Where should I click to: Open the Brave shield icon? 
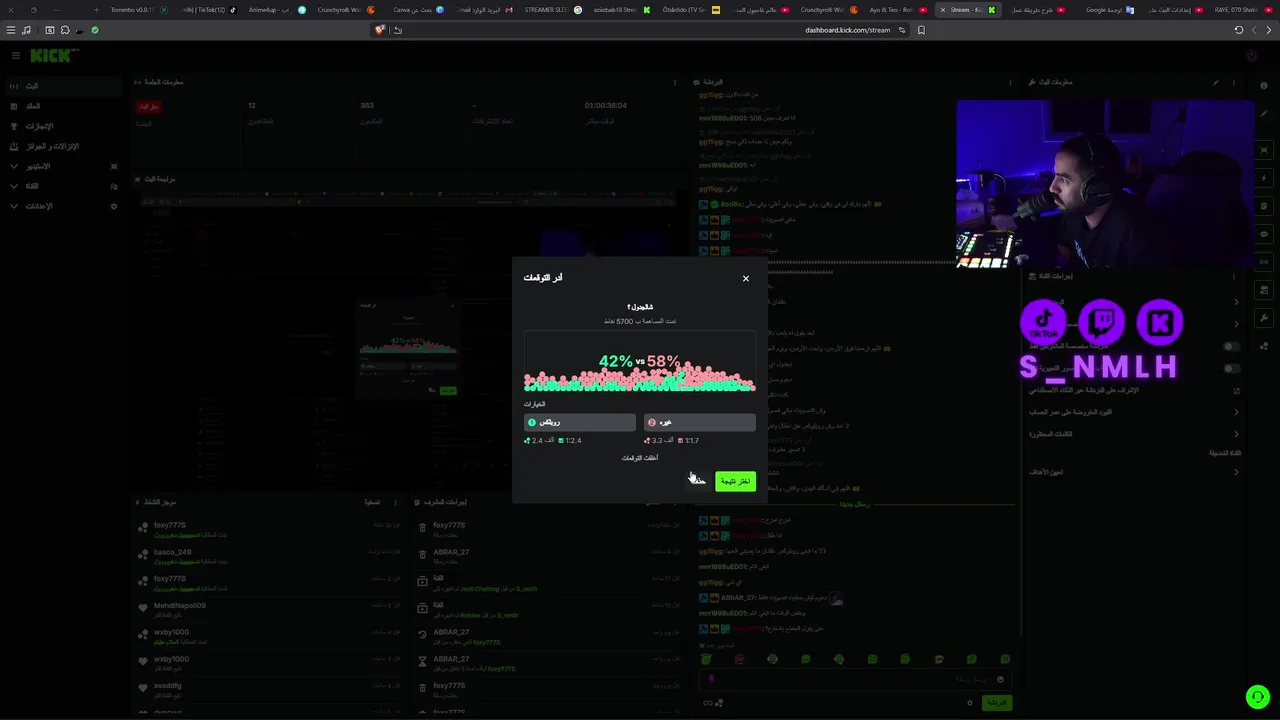pos(380,30)
